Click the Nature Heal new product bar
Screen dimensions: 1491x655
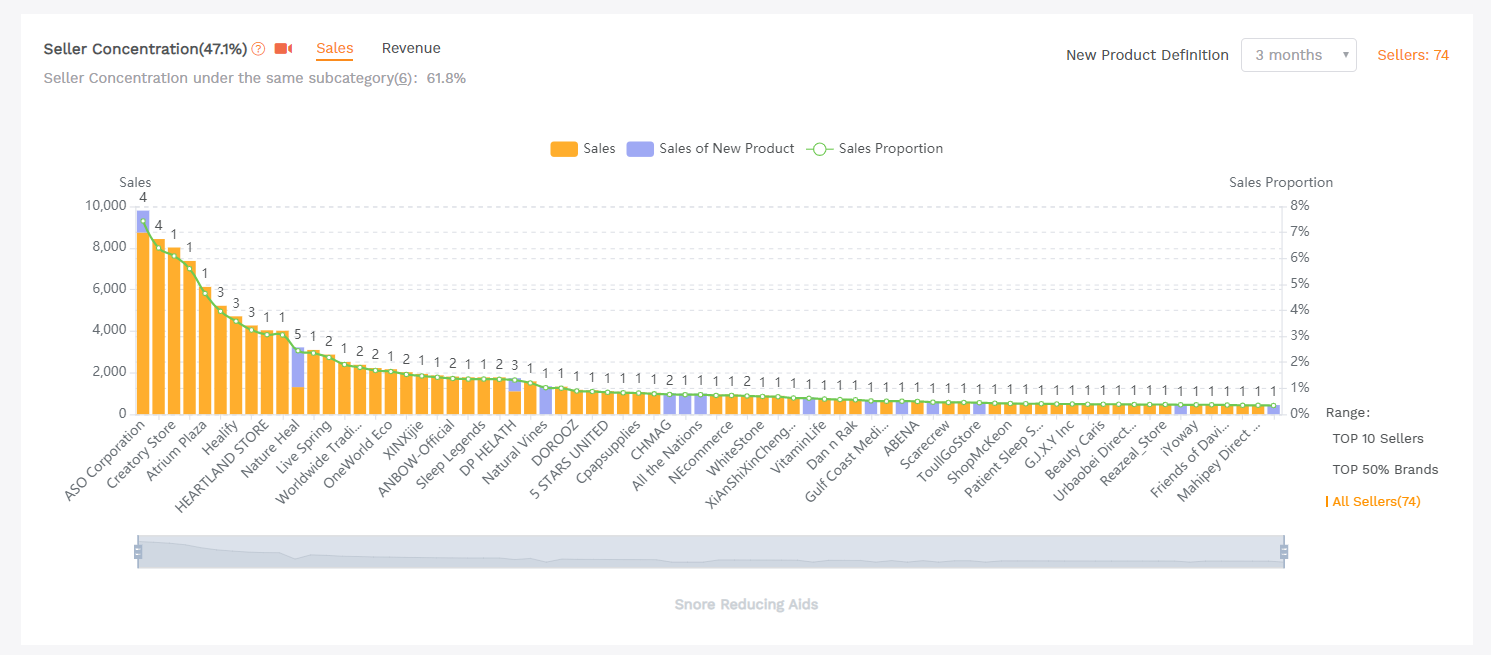click(x=298, y=367)
